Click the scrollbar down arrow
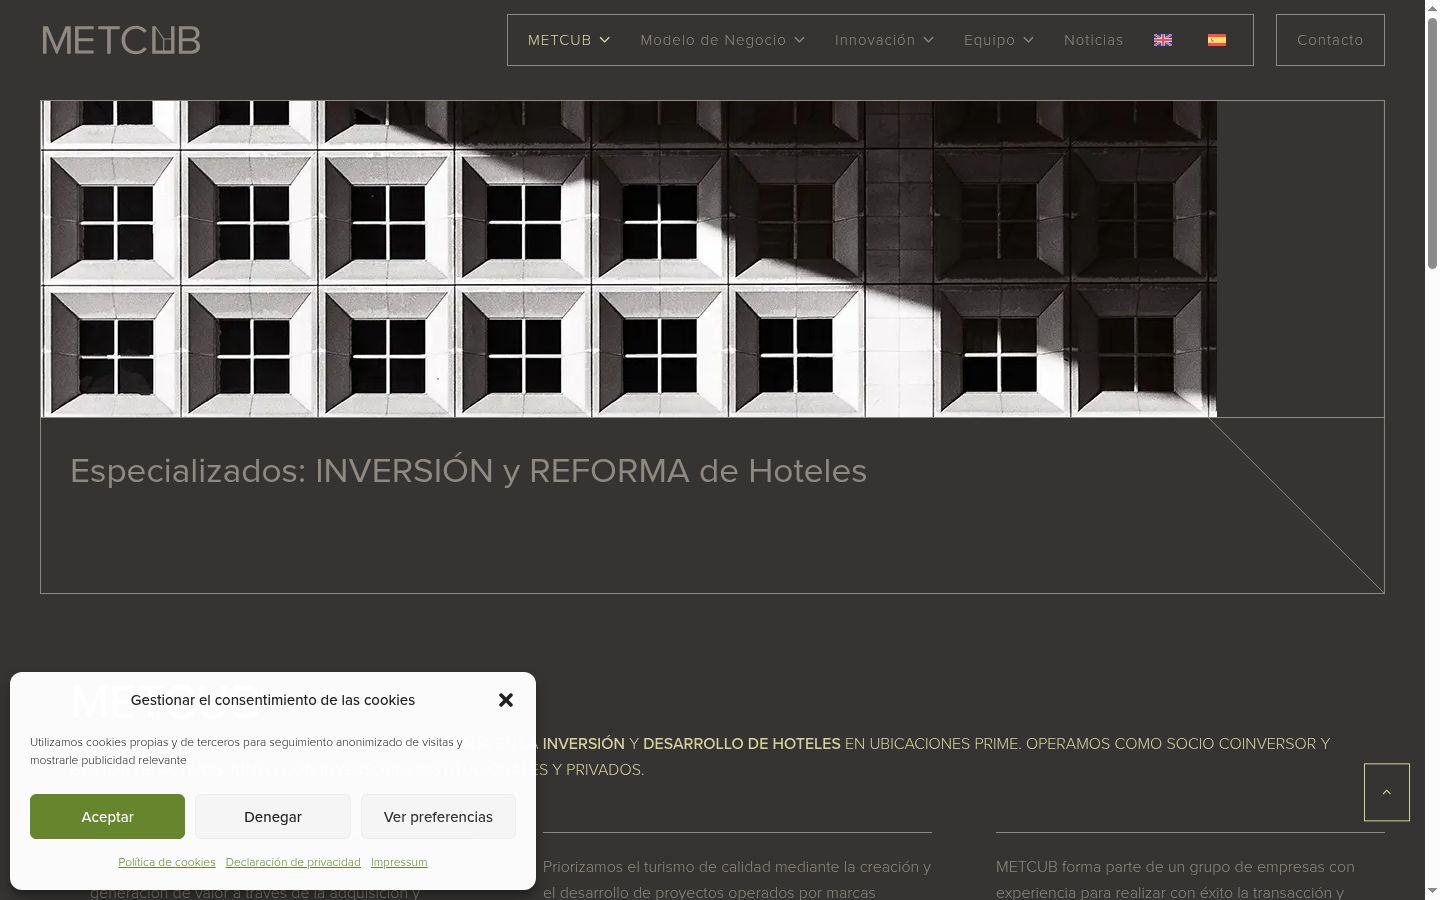The image size is (1440, 900). click(x=1432, y=891)
